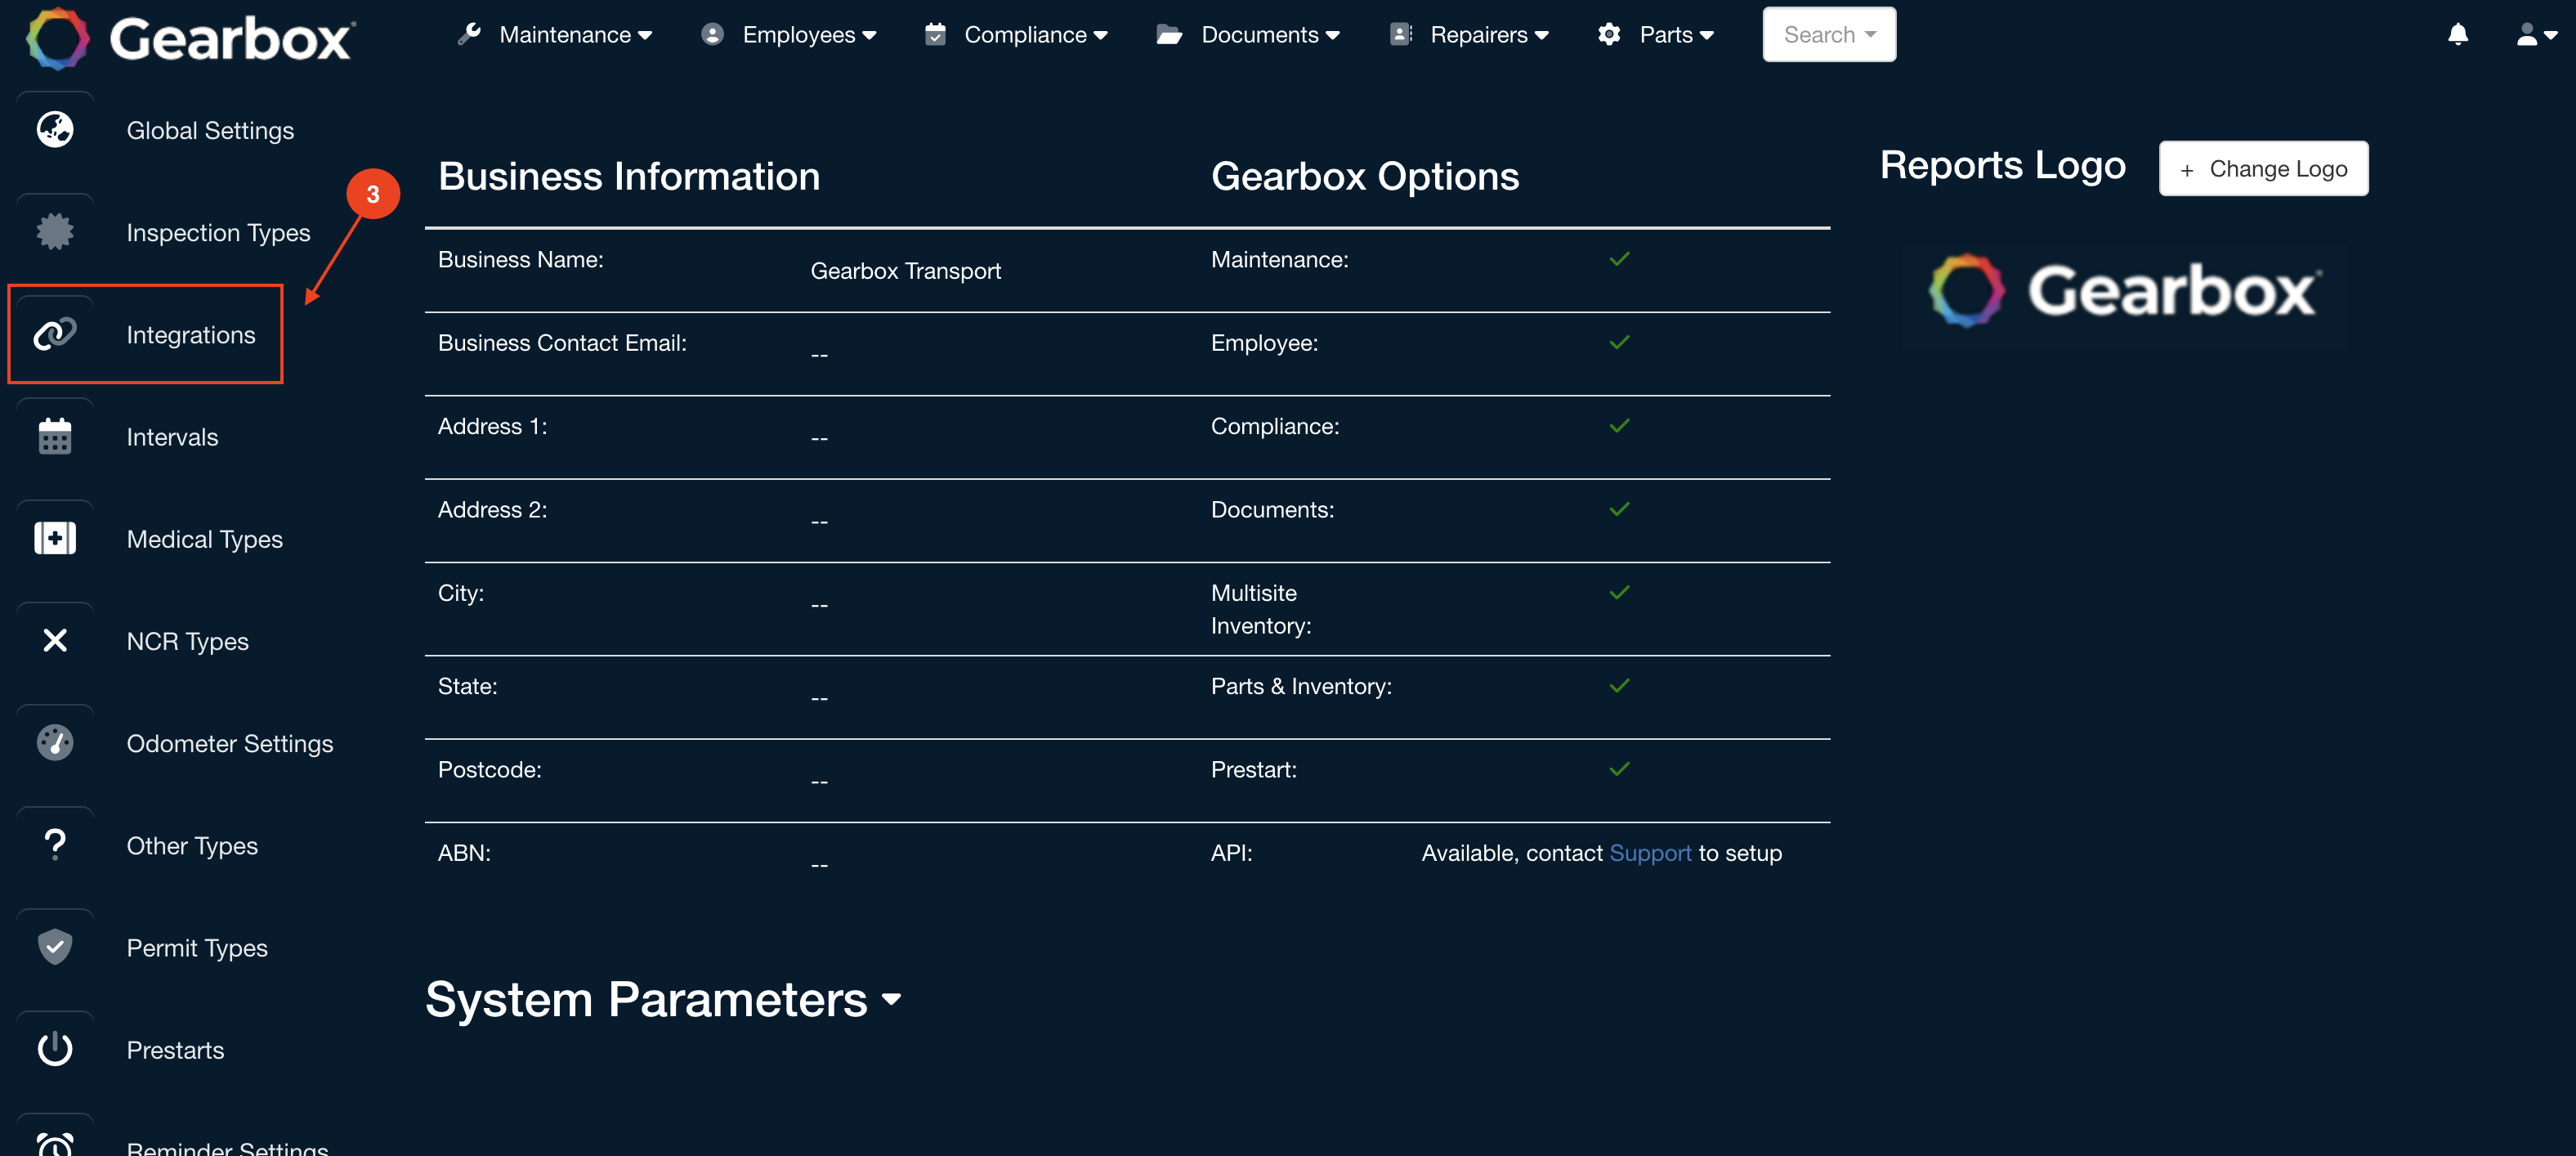Toggle the Multisite Inventory checkmark
2576x1156 pixels.
click(x=1619, y=592)
